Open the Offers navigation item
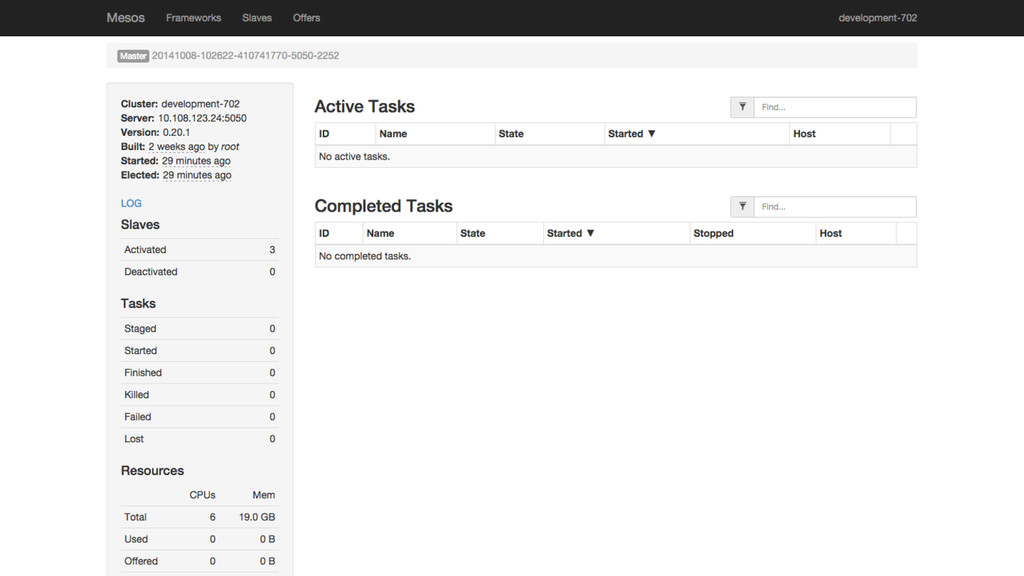The height and width of the screenshot is (576, 1024). (x=306, y=18)
